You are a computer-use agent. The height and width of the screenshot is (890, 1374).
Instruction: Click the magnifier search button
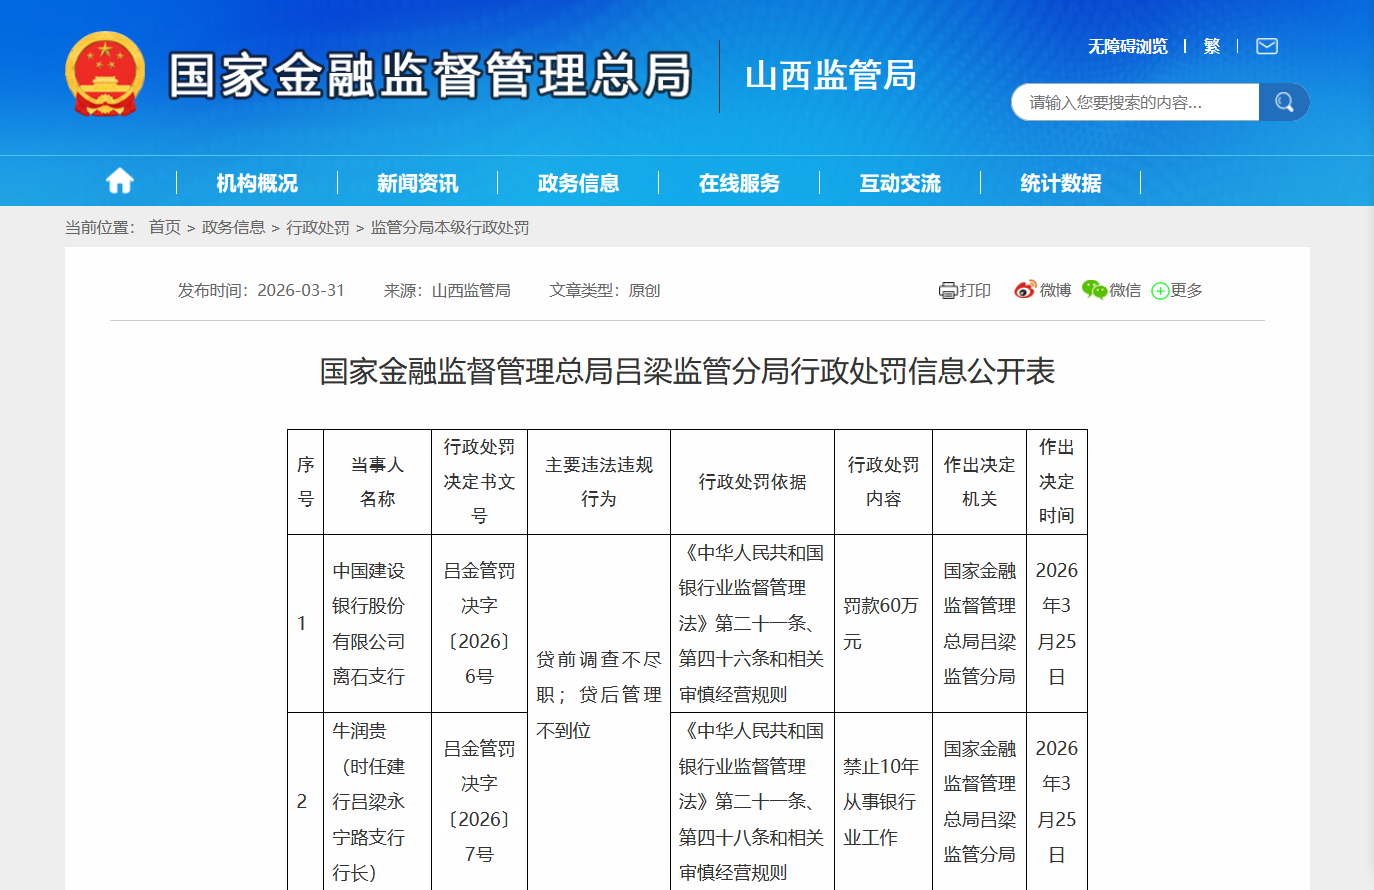tap(1284, 102)
